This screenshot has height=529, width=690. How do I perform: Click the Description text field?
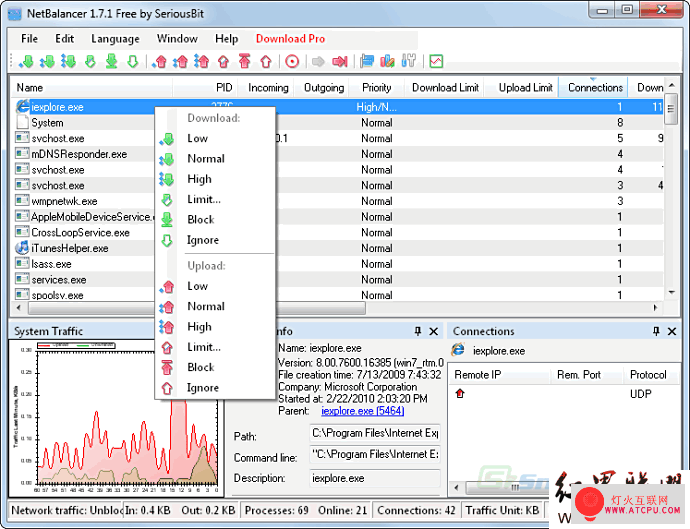(x=375, y=478)
